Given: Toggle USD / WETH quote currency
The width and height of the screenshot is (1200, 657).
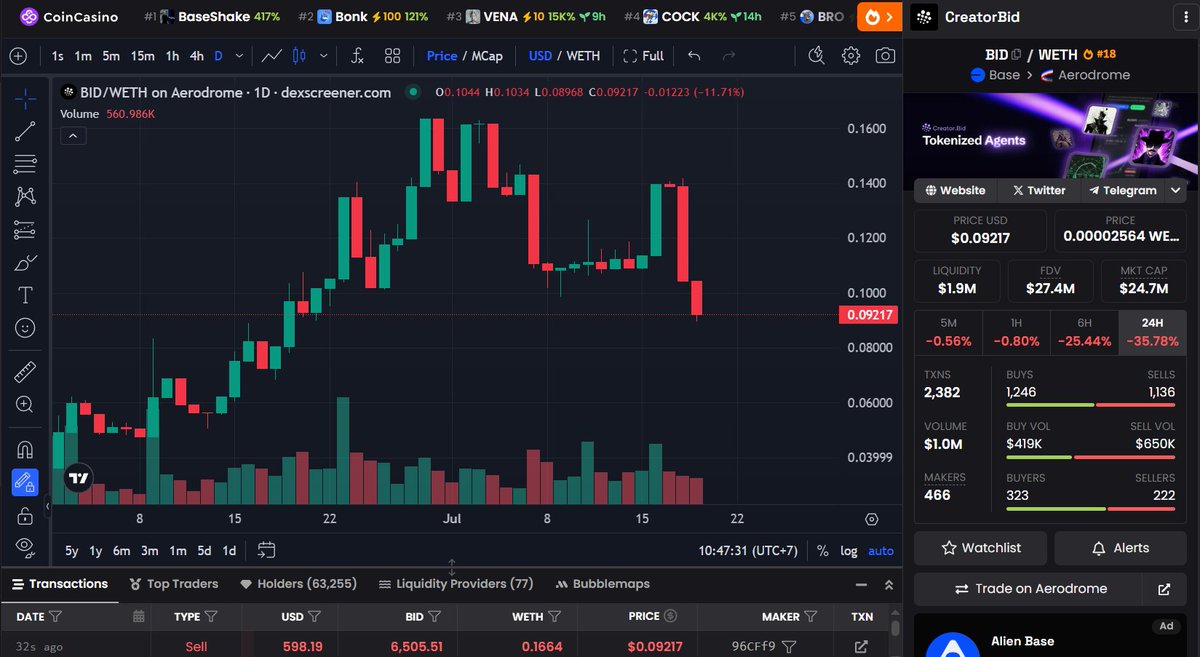Looking at the screenshot, I should [x=565, y=56].
